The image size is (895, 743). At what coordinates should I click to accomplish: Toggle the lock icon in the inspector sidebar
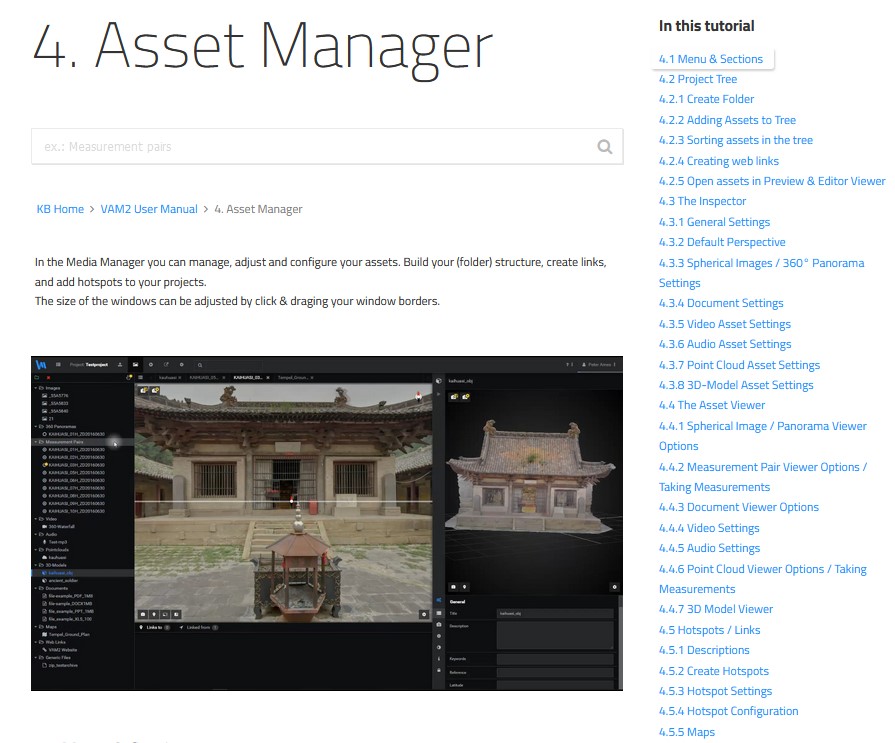[x=439, y=669]
